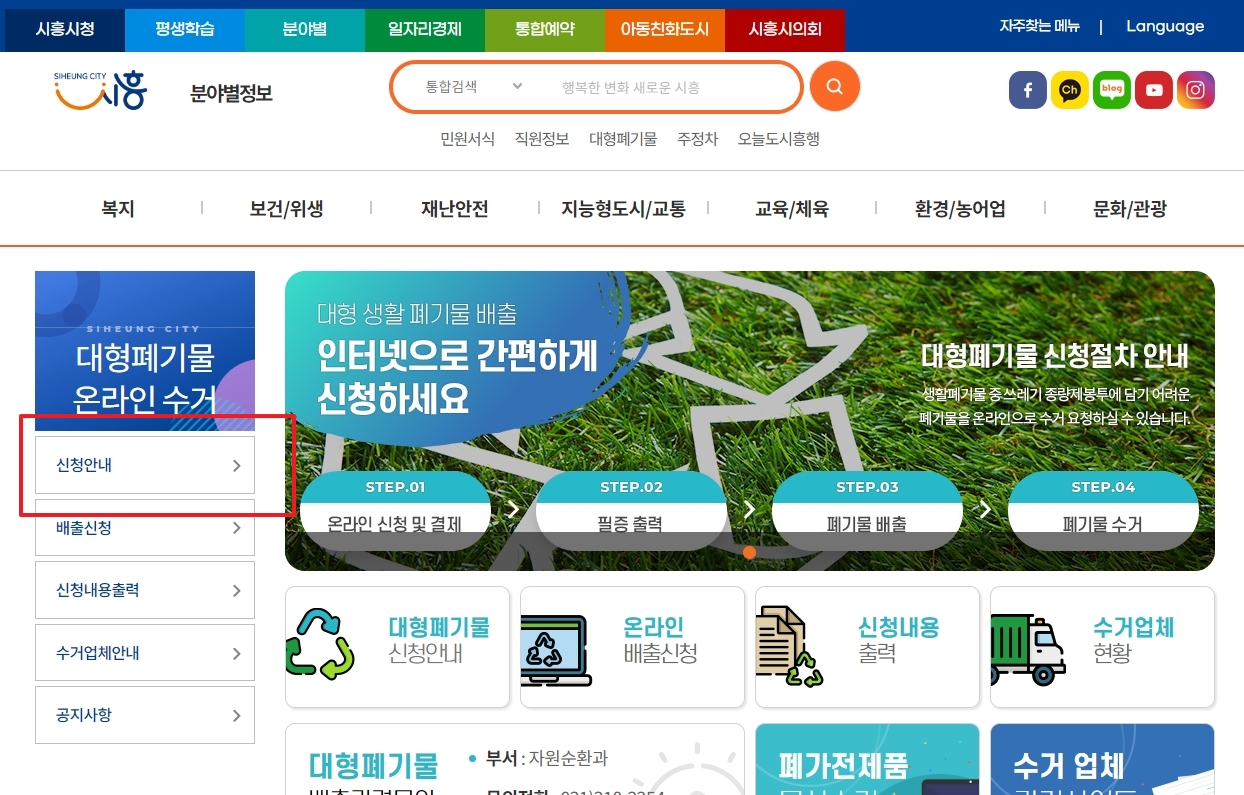Screen dimensions: 1244x795
Task: Click the Siheung City logo
Action: pos(101,89)
